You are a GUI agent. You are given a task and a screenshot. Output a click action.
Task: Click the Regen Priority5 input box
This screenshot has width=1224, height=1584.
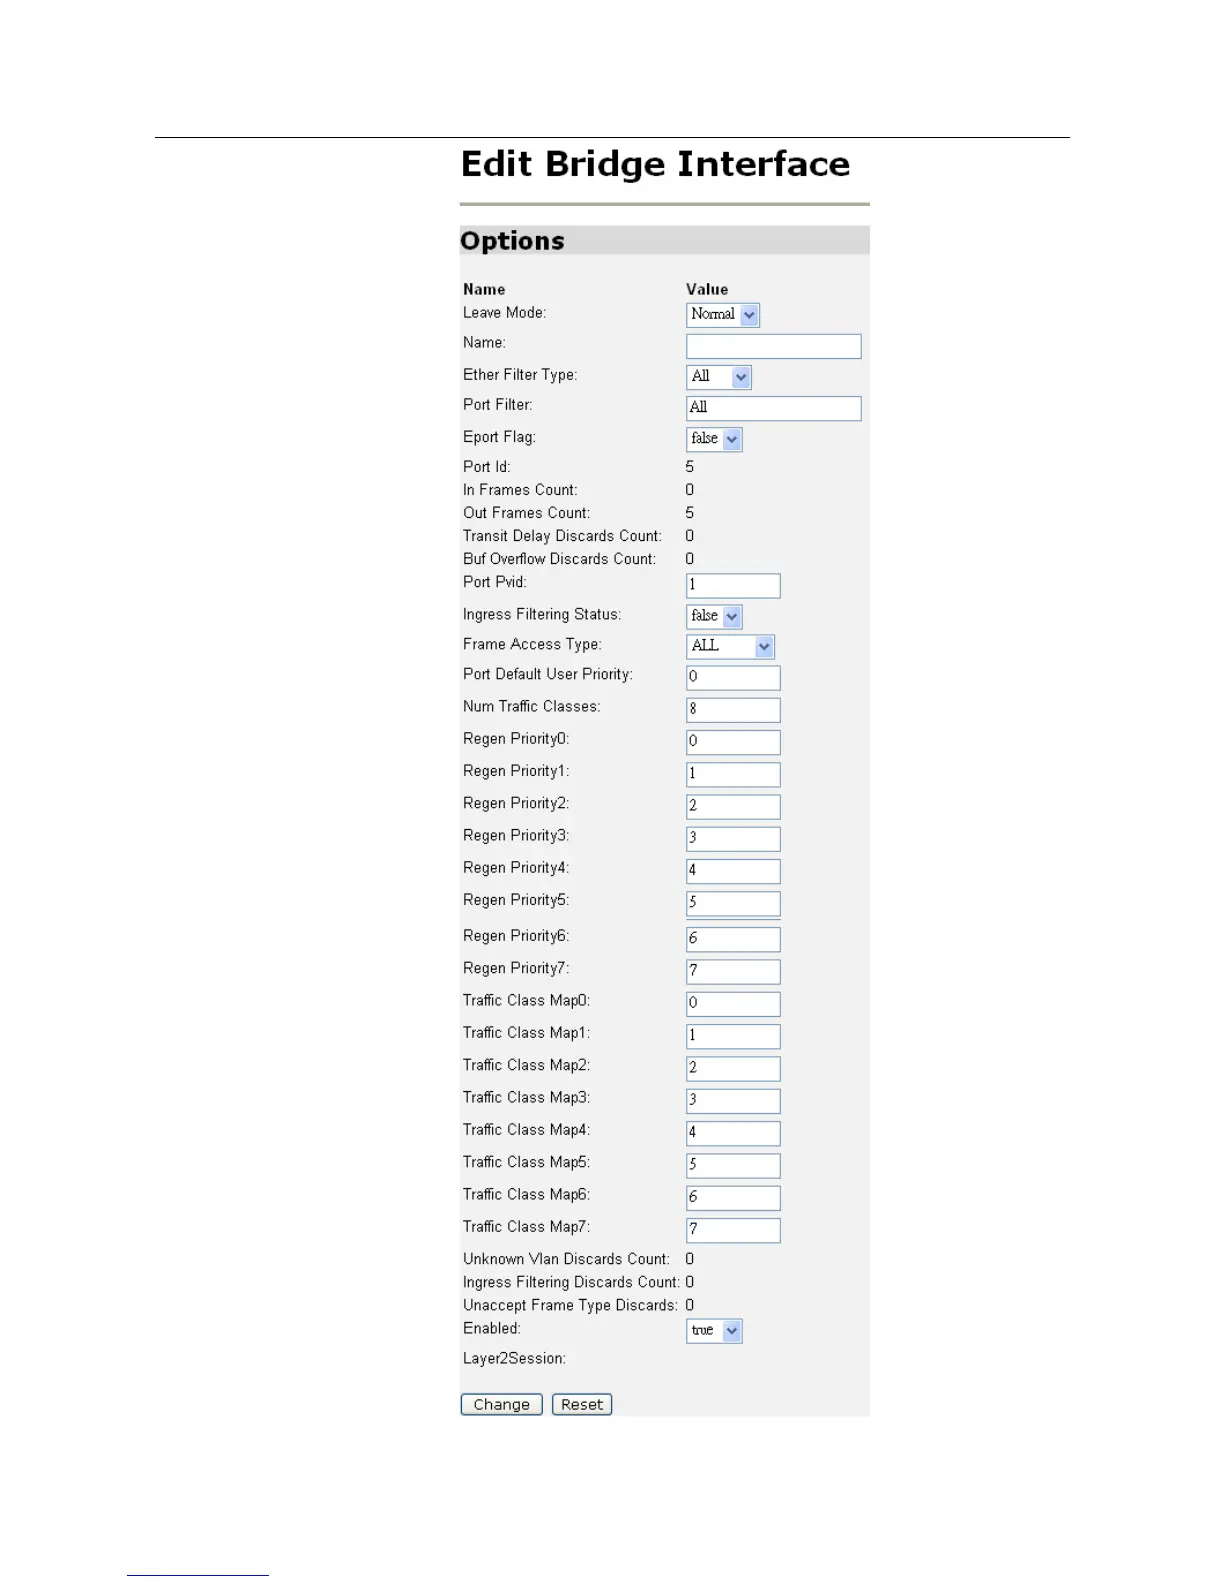pos(733,903)
